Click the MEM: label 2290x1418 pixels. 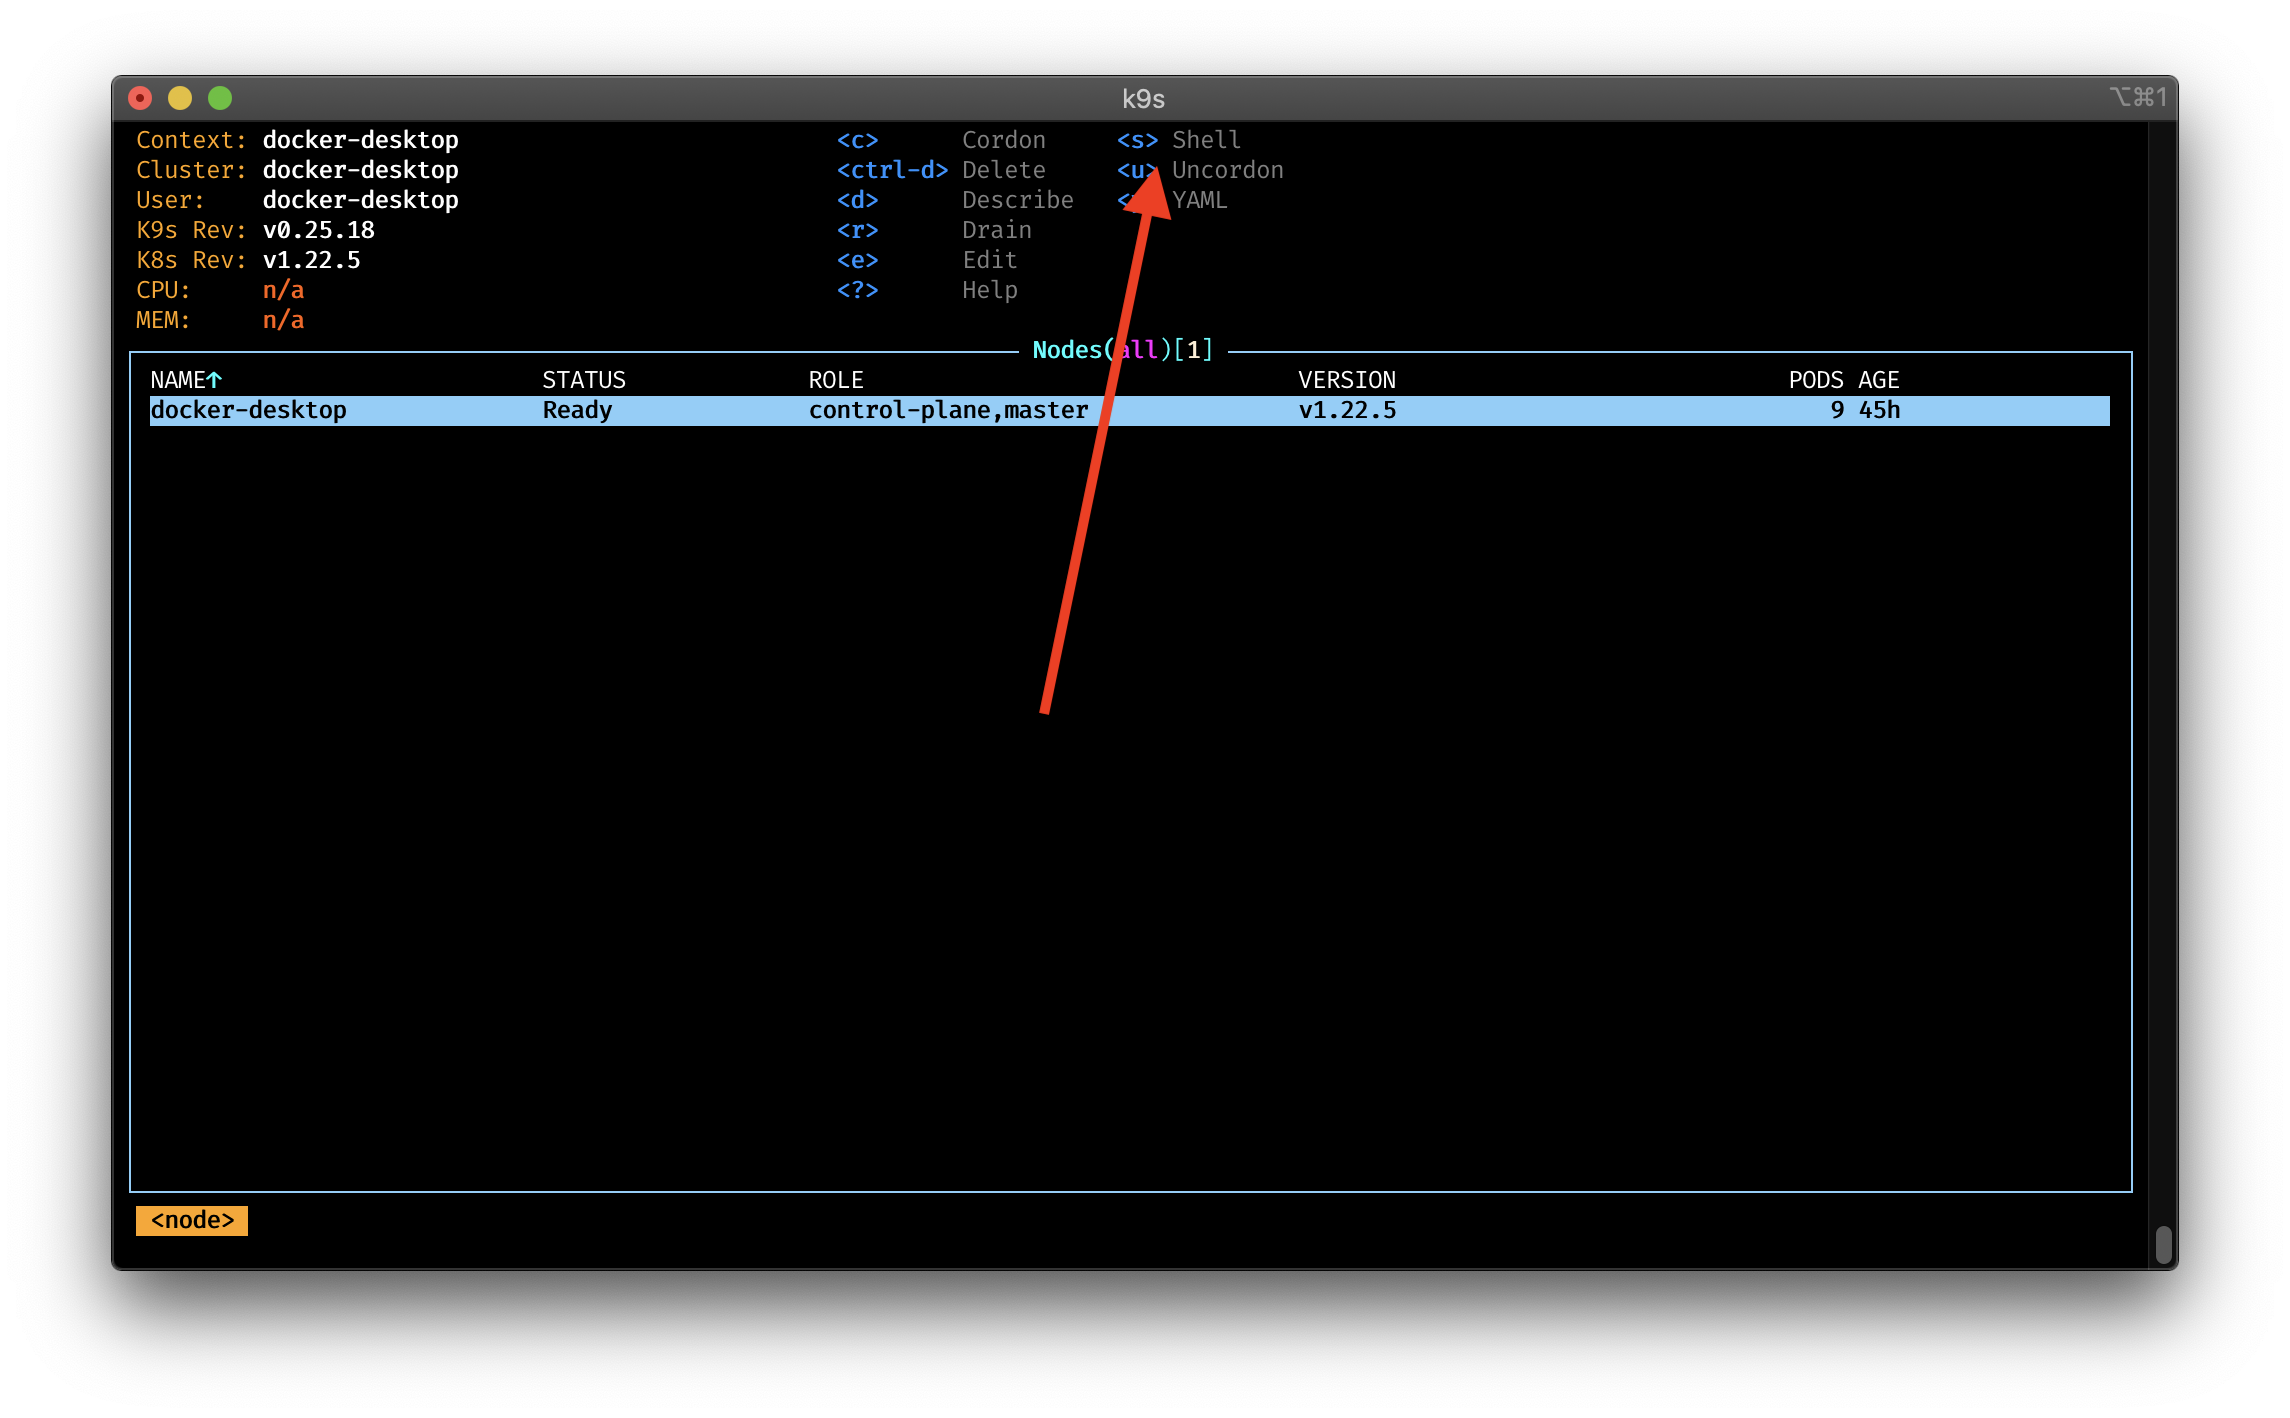click(163, 320)
